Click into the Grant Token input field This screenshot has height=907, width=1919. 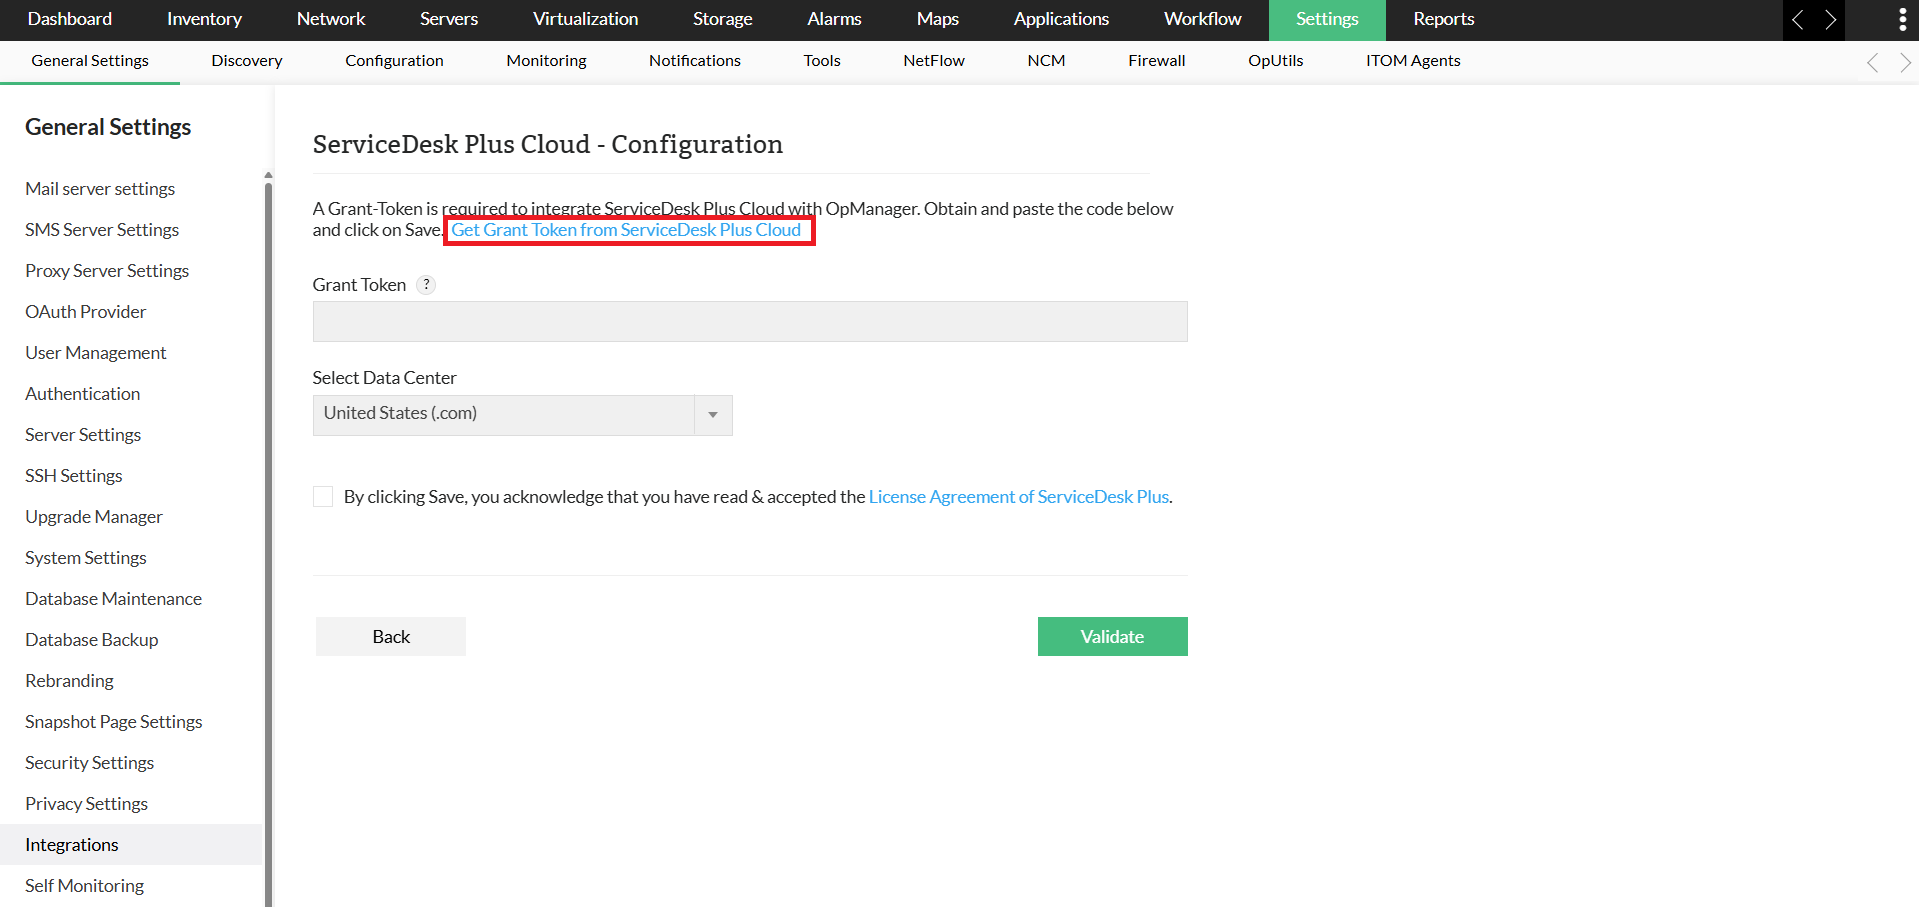pos(750,322)
